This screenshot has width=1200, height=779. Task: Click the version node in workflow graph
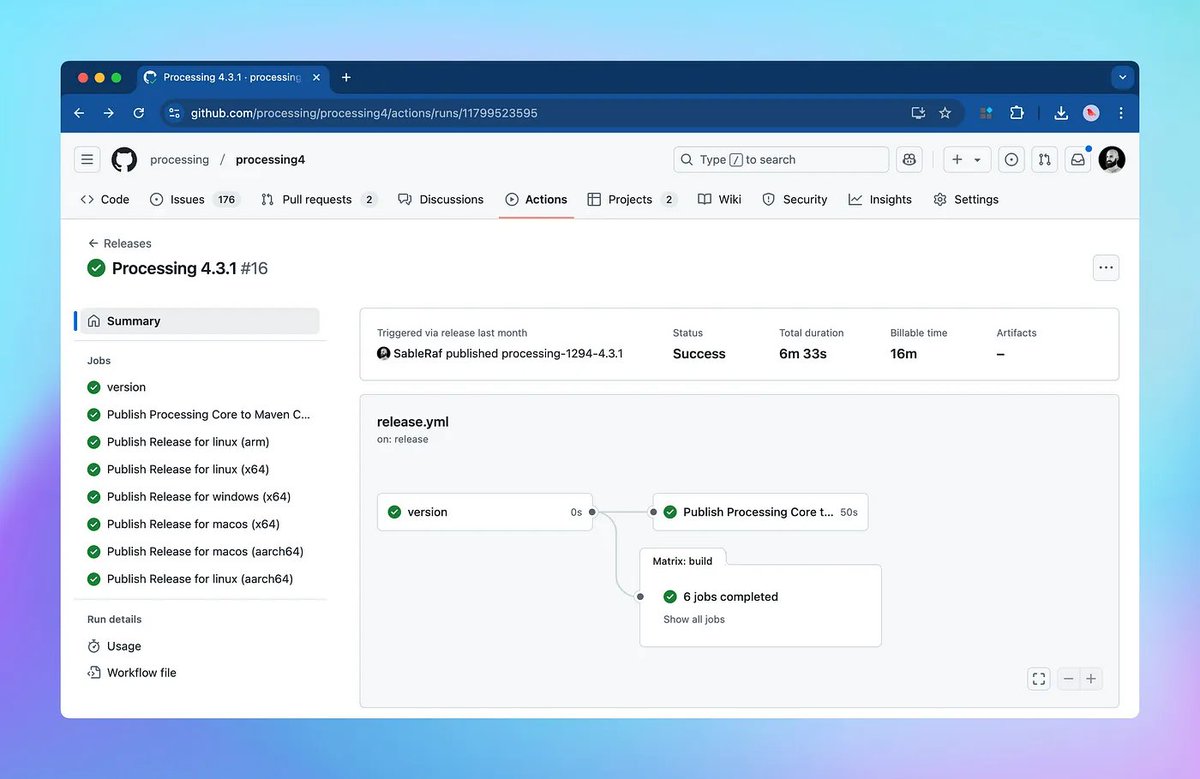485,512
